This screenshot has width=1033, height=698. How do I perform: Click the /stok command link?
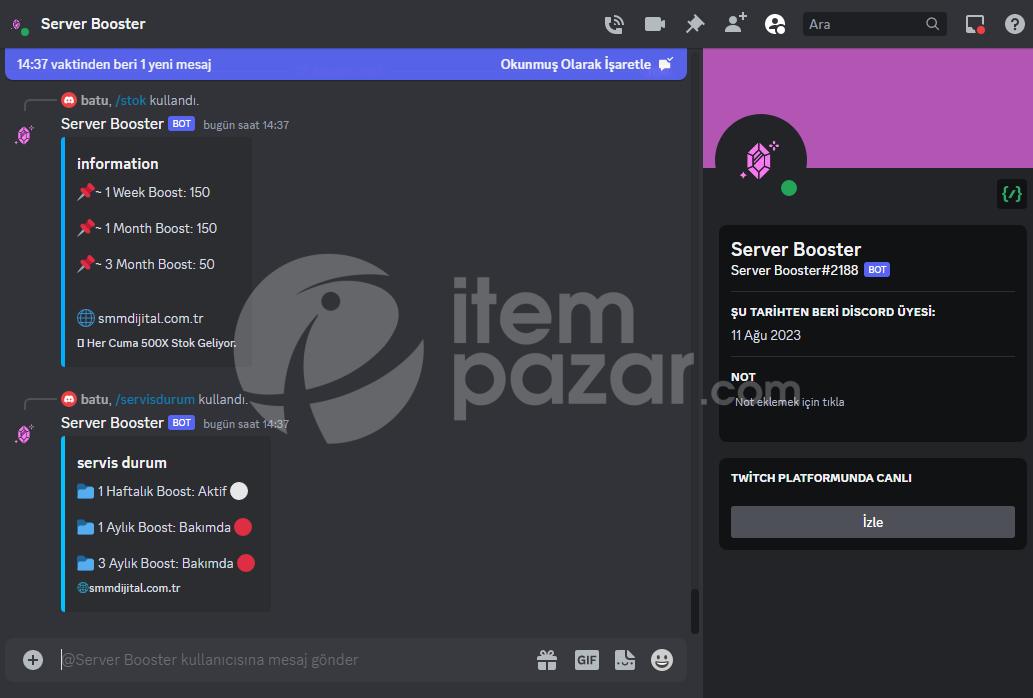pos(130,101)
